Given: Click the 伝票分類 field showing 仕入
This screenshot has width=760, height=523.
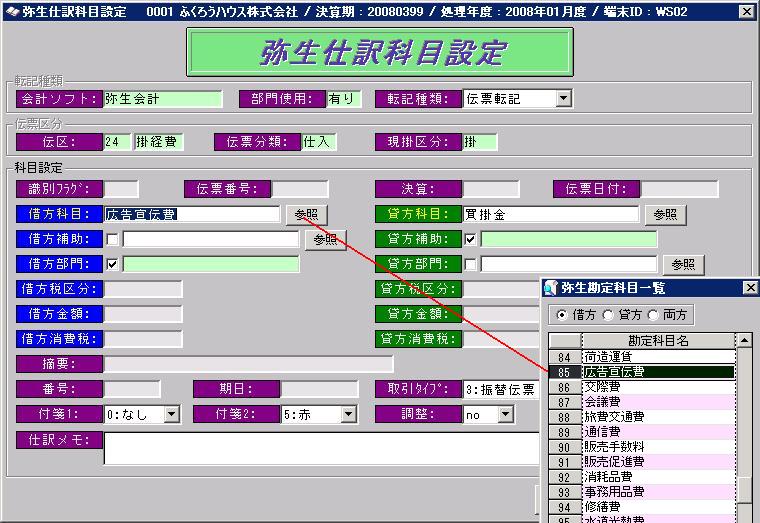Looking at the screenshot, I should (x=318, y=142).
